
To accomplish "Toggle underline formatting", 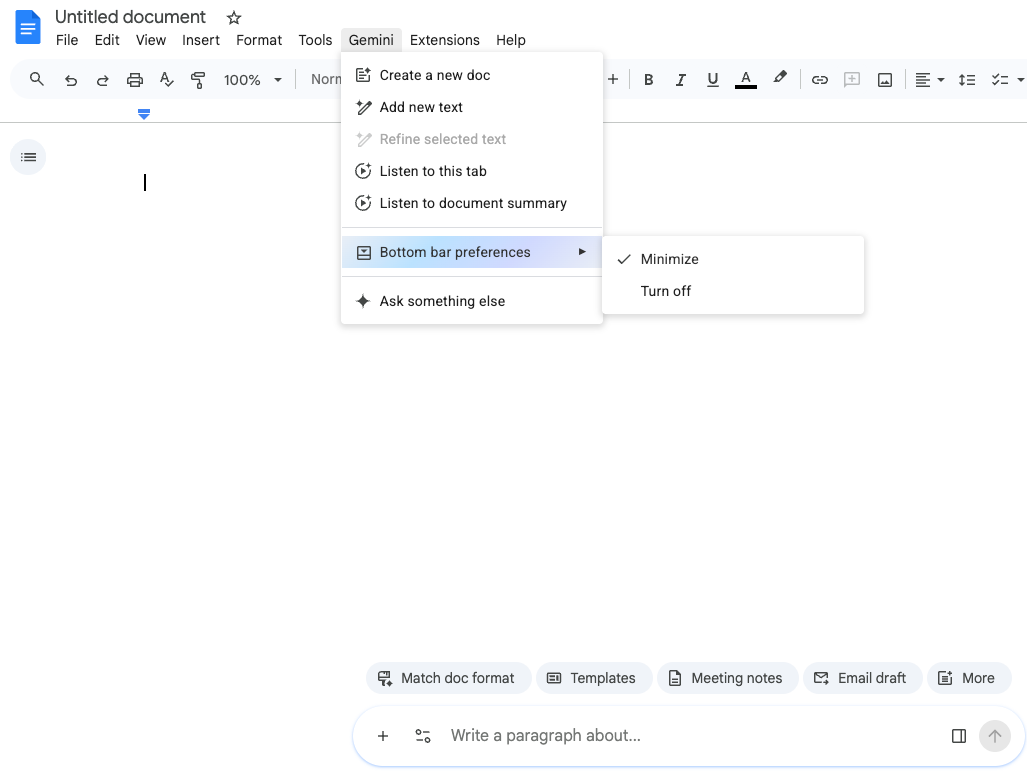I will pos(713,80).
